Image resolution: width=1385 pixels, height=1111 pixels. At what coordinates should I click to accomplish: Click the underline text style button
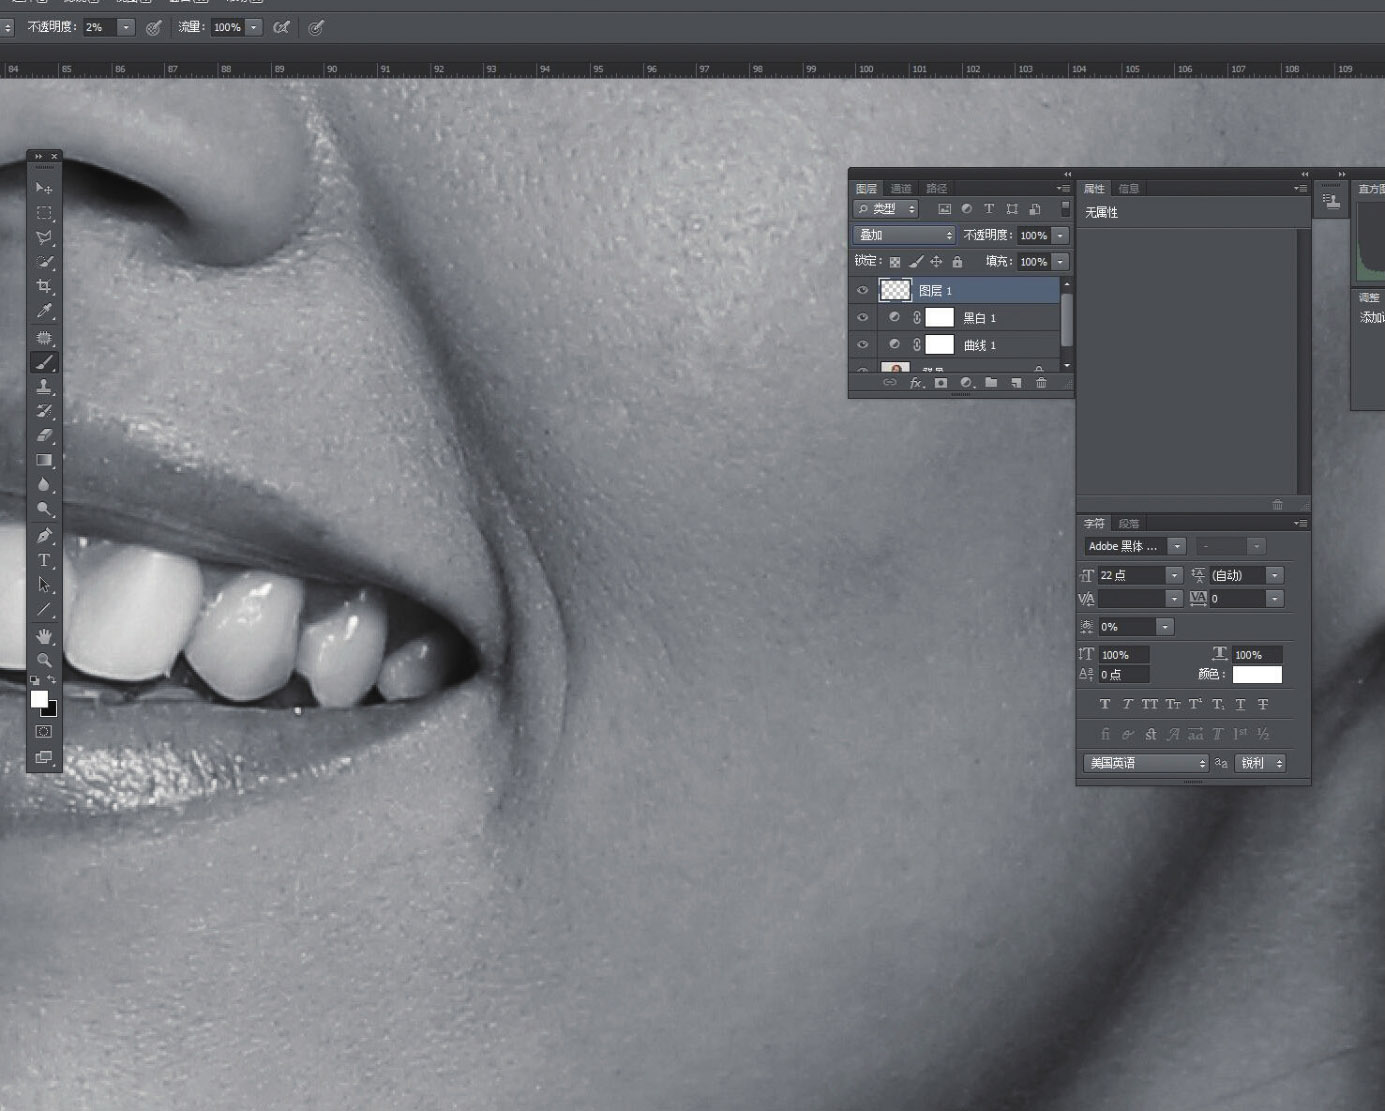click(1240, 704)
